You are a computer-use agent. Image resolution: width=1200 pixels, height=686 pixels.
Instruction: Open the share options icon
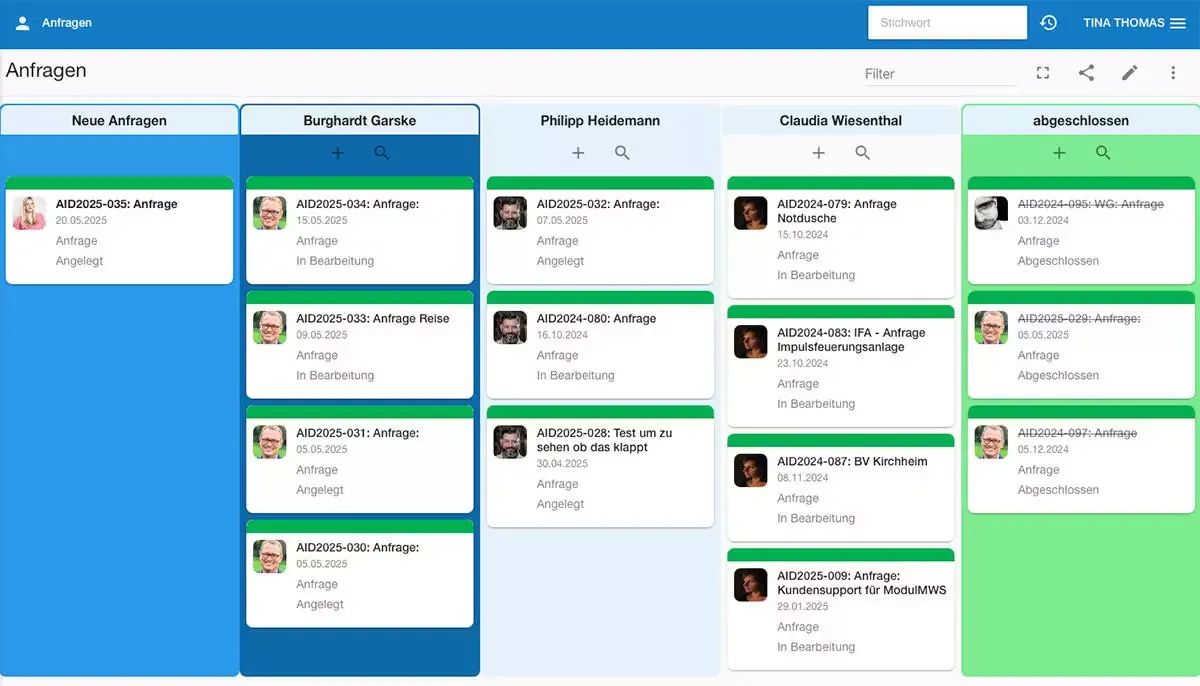(x=1086, y=72)
